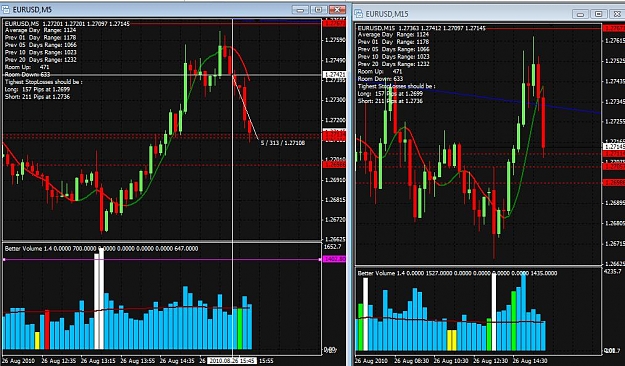
Task: Restore the EURUSD,M5 chart window
Action: tap(318, 10)
